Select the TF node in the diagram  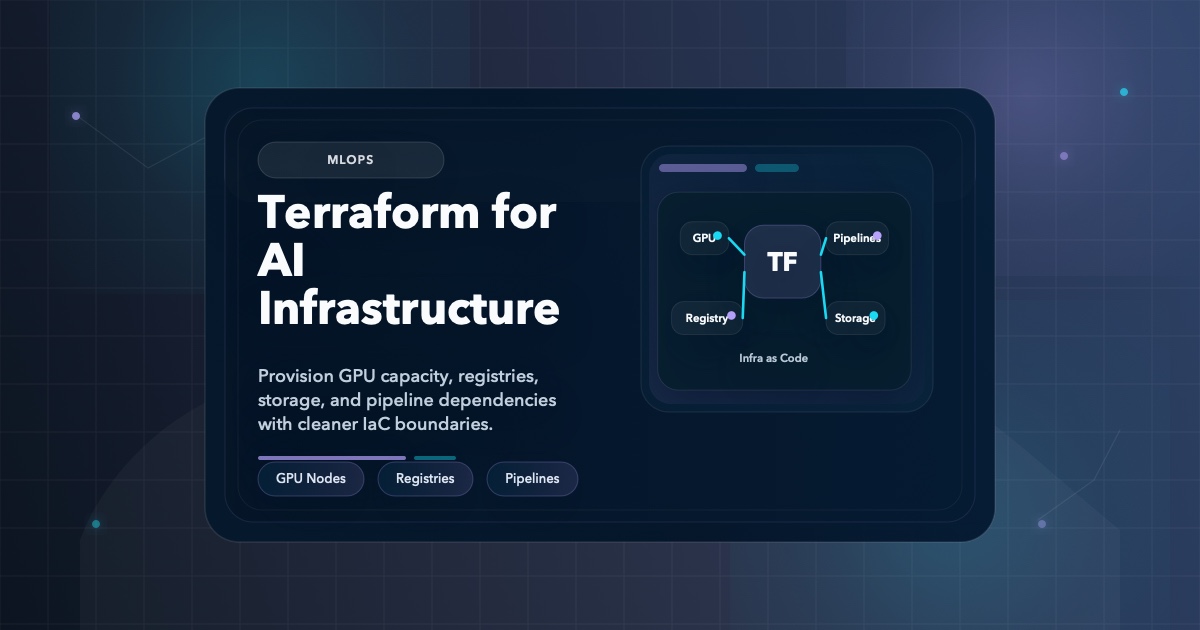783,262
